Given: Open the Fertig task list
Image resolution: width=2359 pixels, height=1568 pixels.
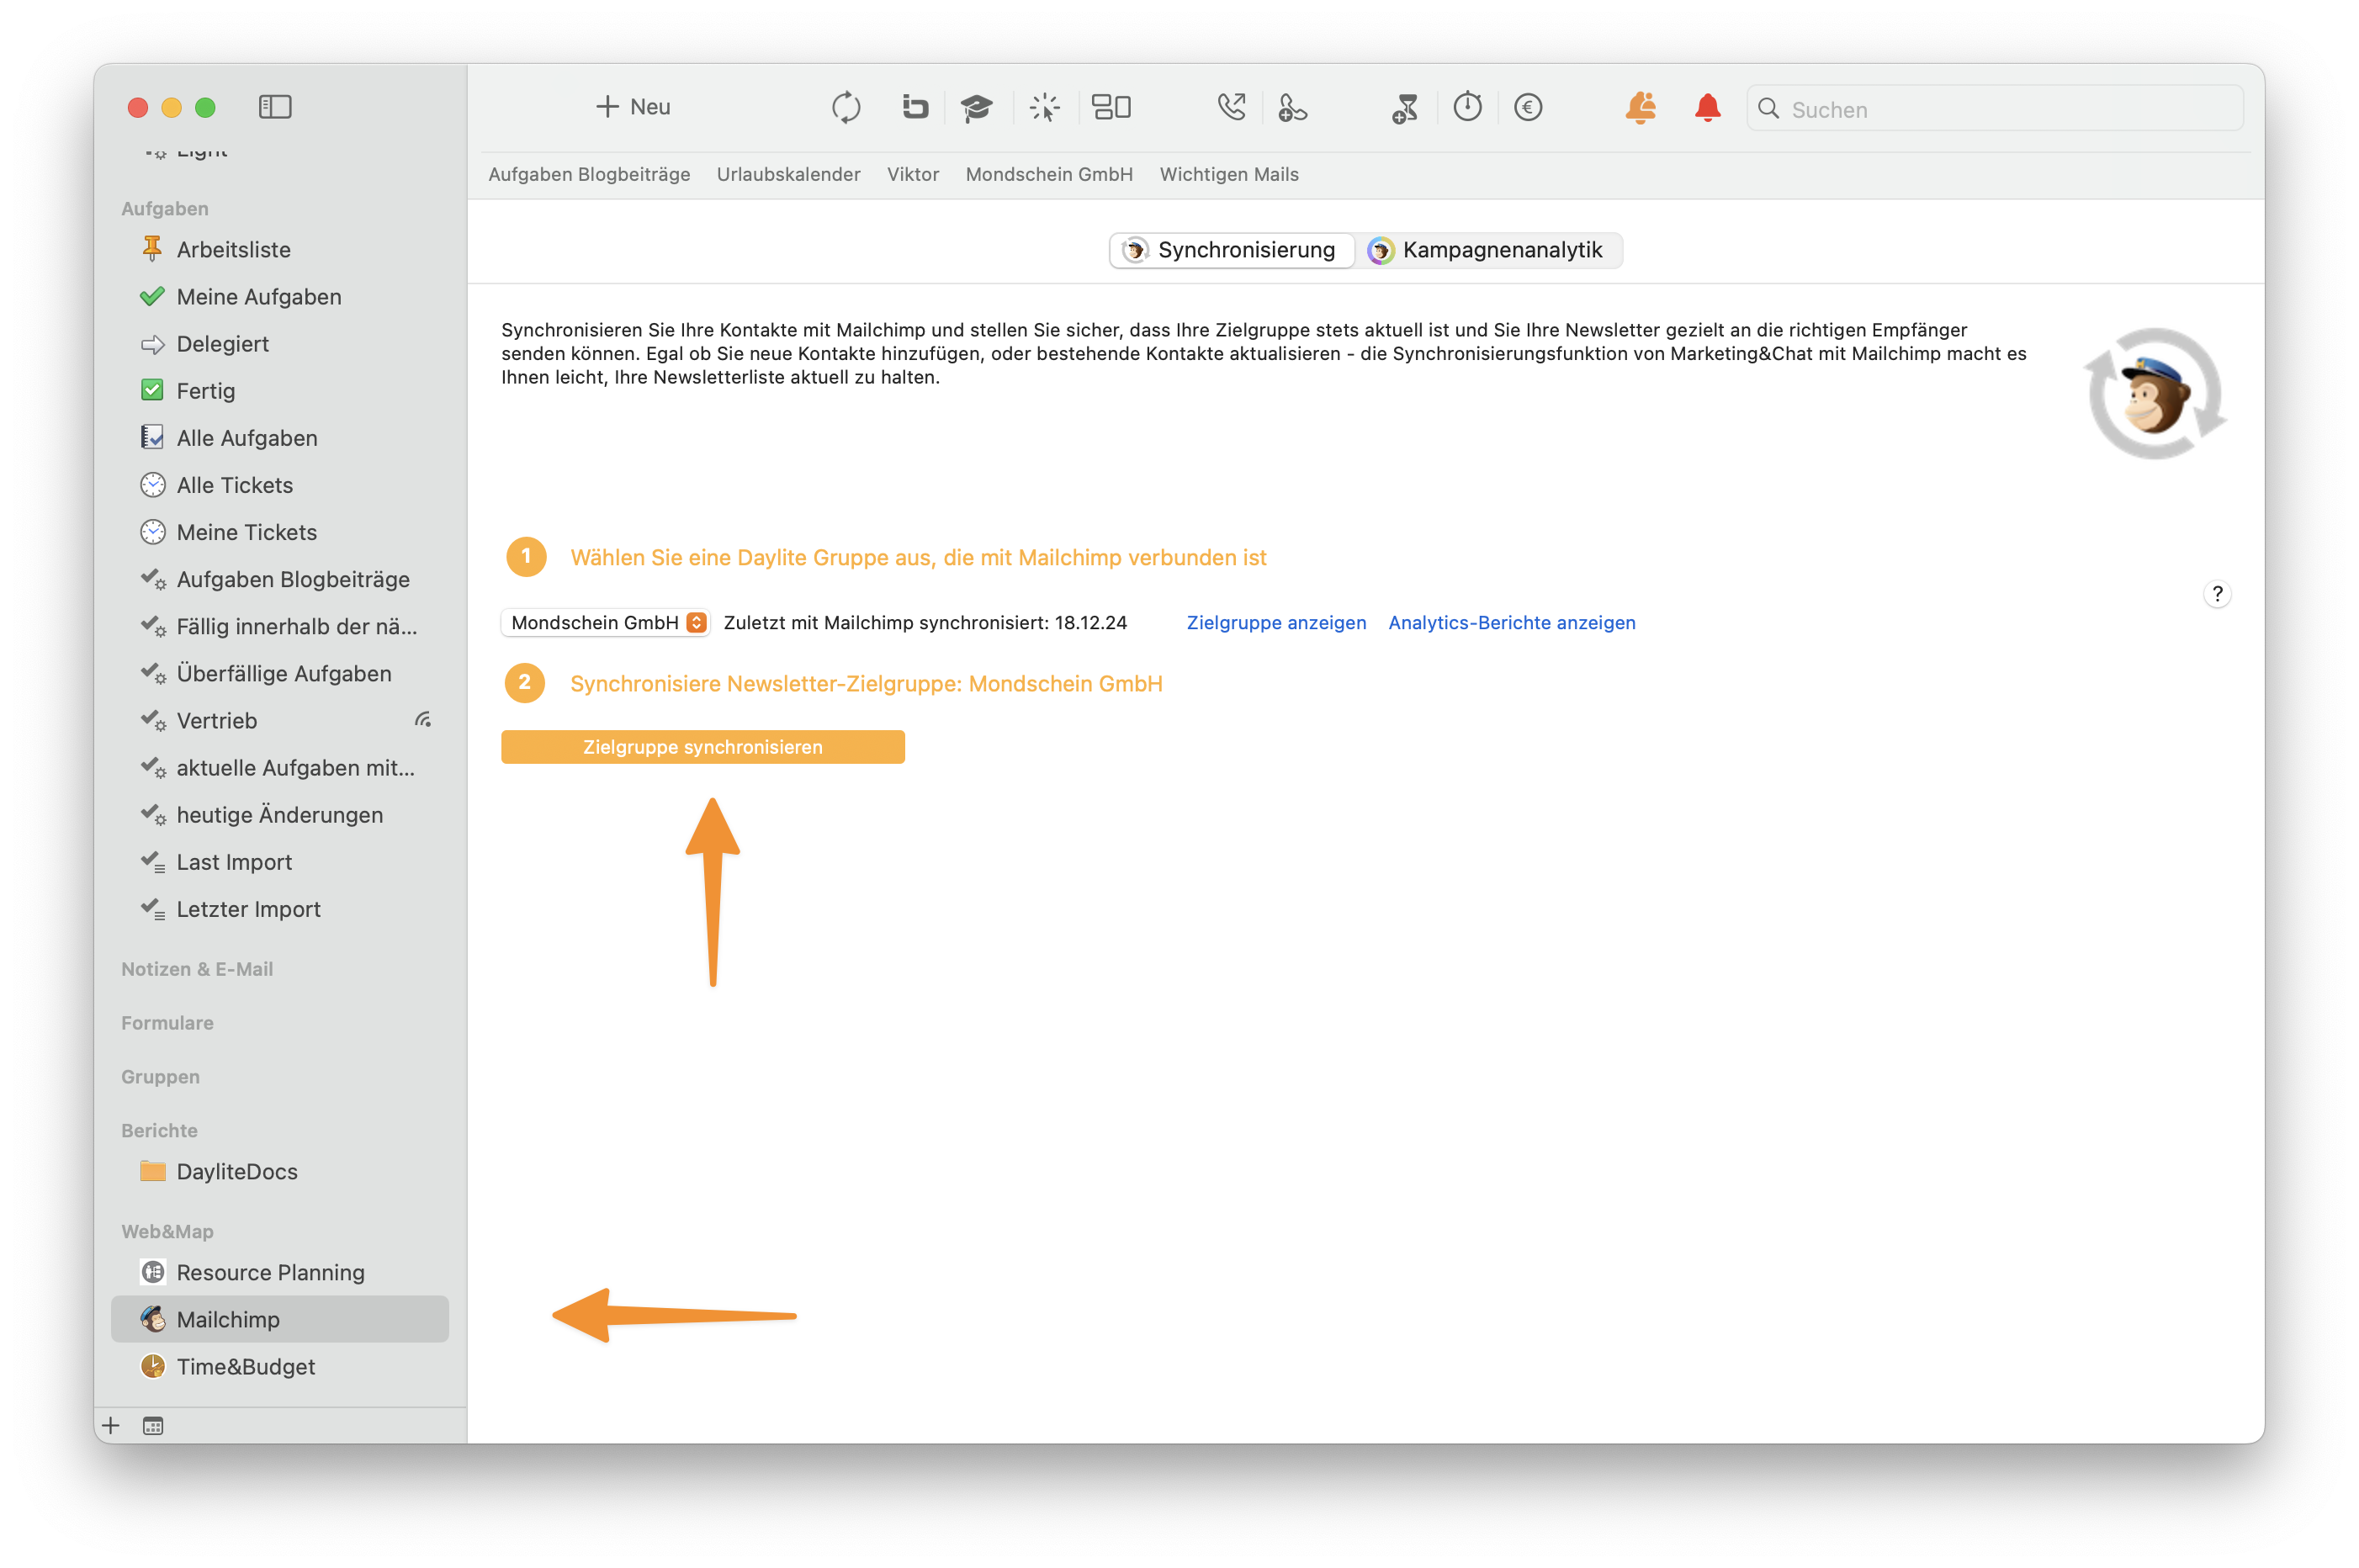Looking at the screenshot, I should coord(280,391).
